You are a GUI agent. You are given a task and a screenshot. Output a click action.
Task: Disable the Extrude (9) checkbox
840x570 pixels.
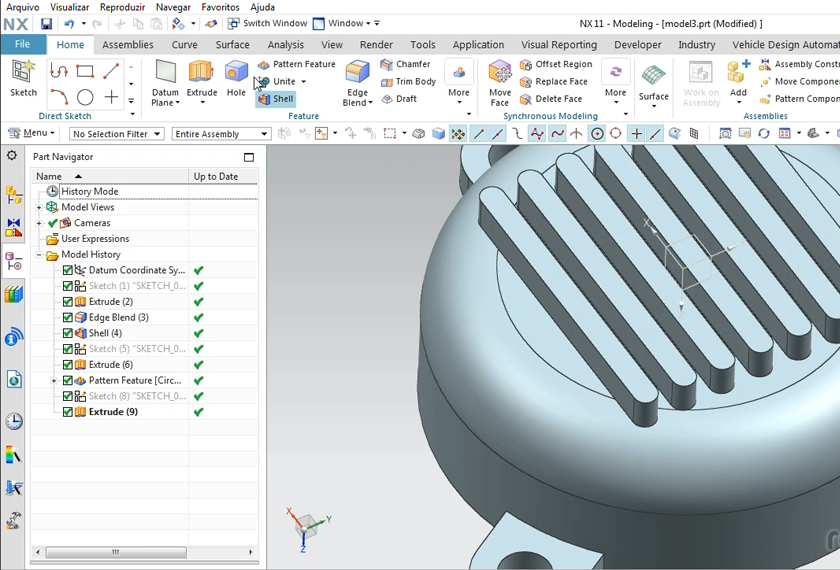pyautogui.click(x=68, y=412)
